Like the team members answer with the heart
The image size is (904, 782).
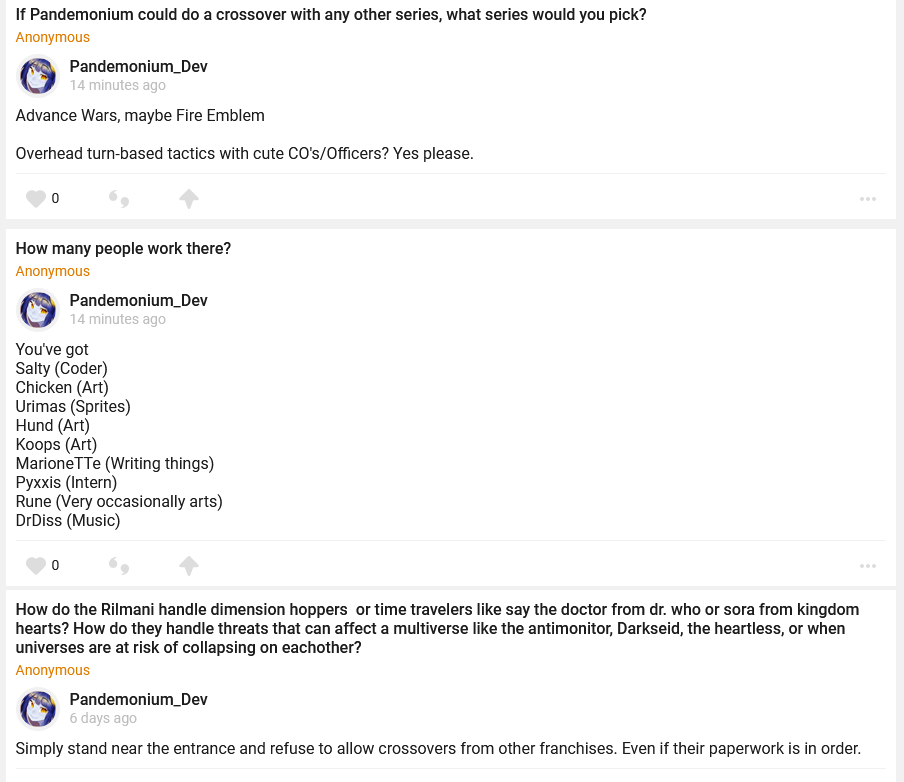(36, 566)
